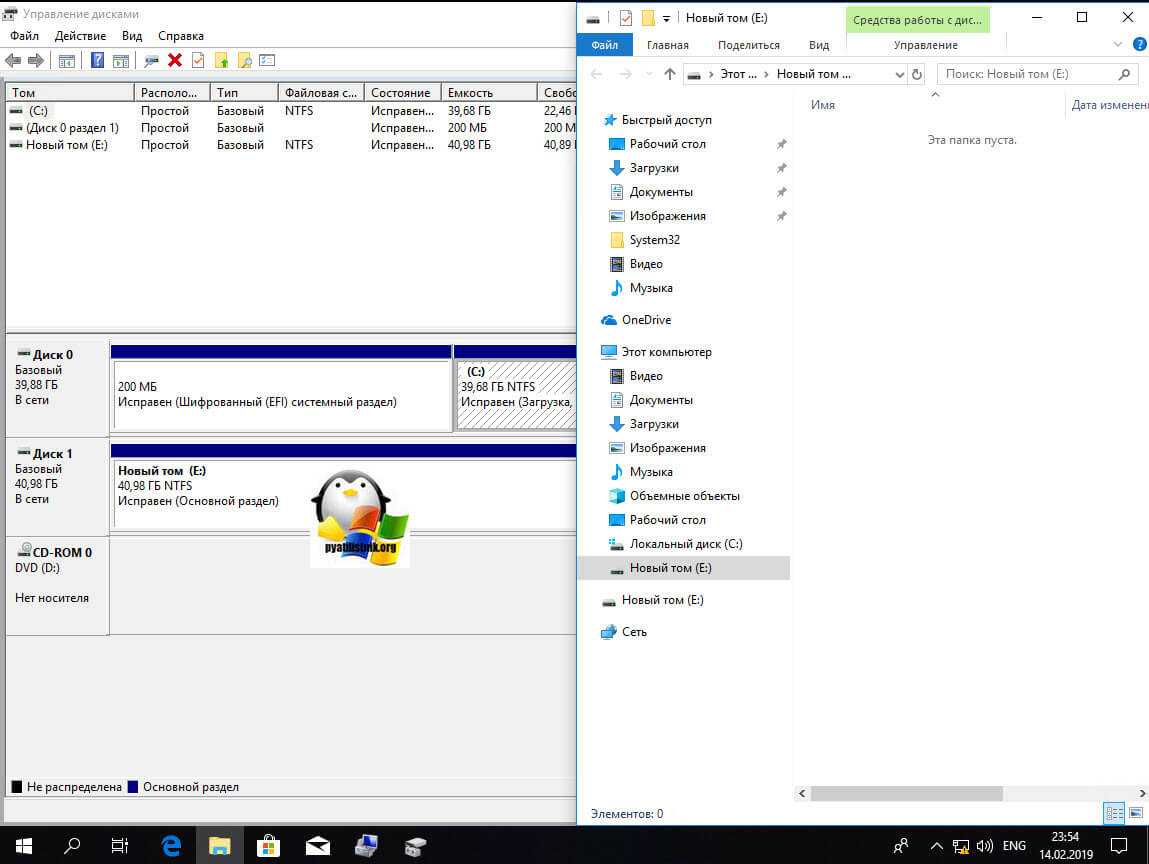The height and width of the screenshot is (864, 1149).
Task: Click the Back arrow in Disk Management toolbar
Action: point(14,60)
